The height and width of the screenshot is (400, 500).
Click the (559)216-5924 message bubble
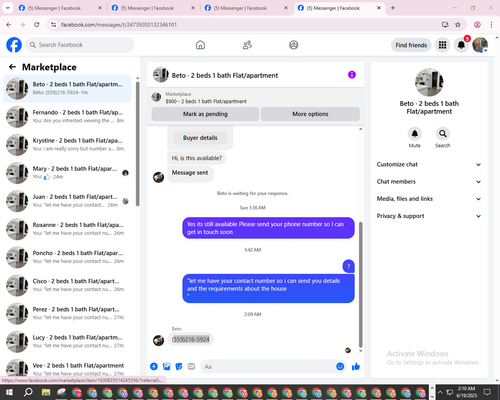pyautogui.click(x=191, y=339)
